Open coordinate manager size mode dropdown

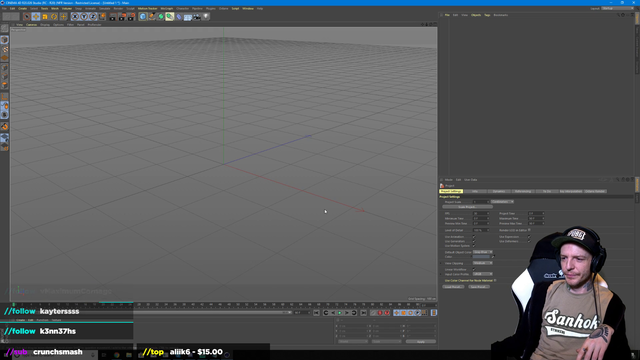point(387,341)
